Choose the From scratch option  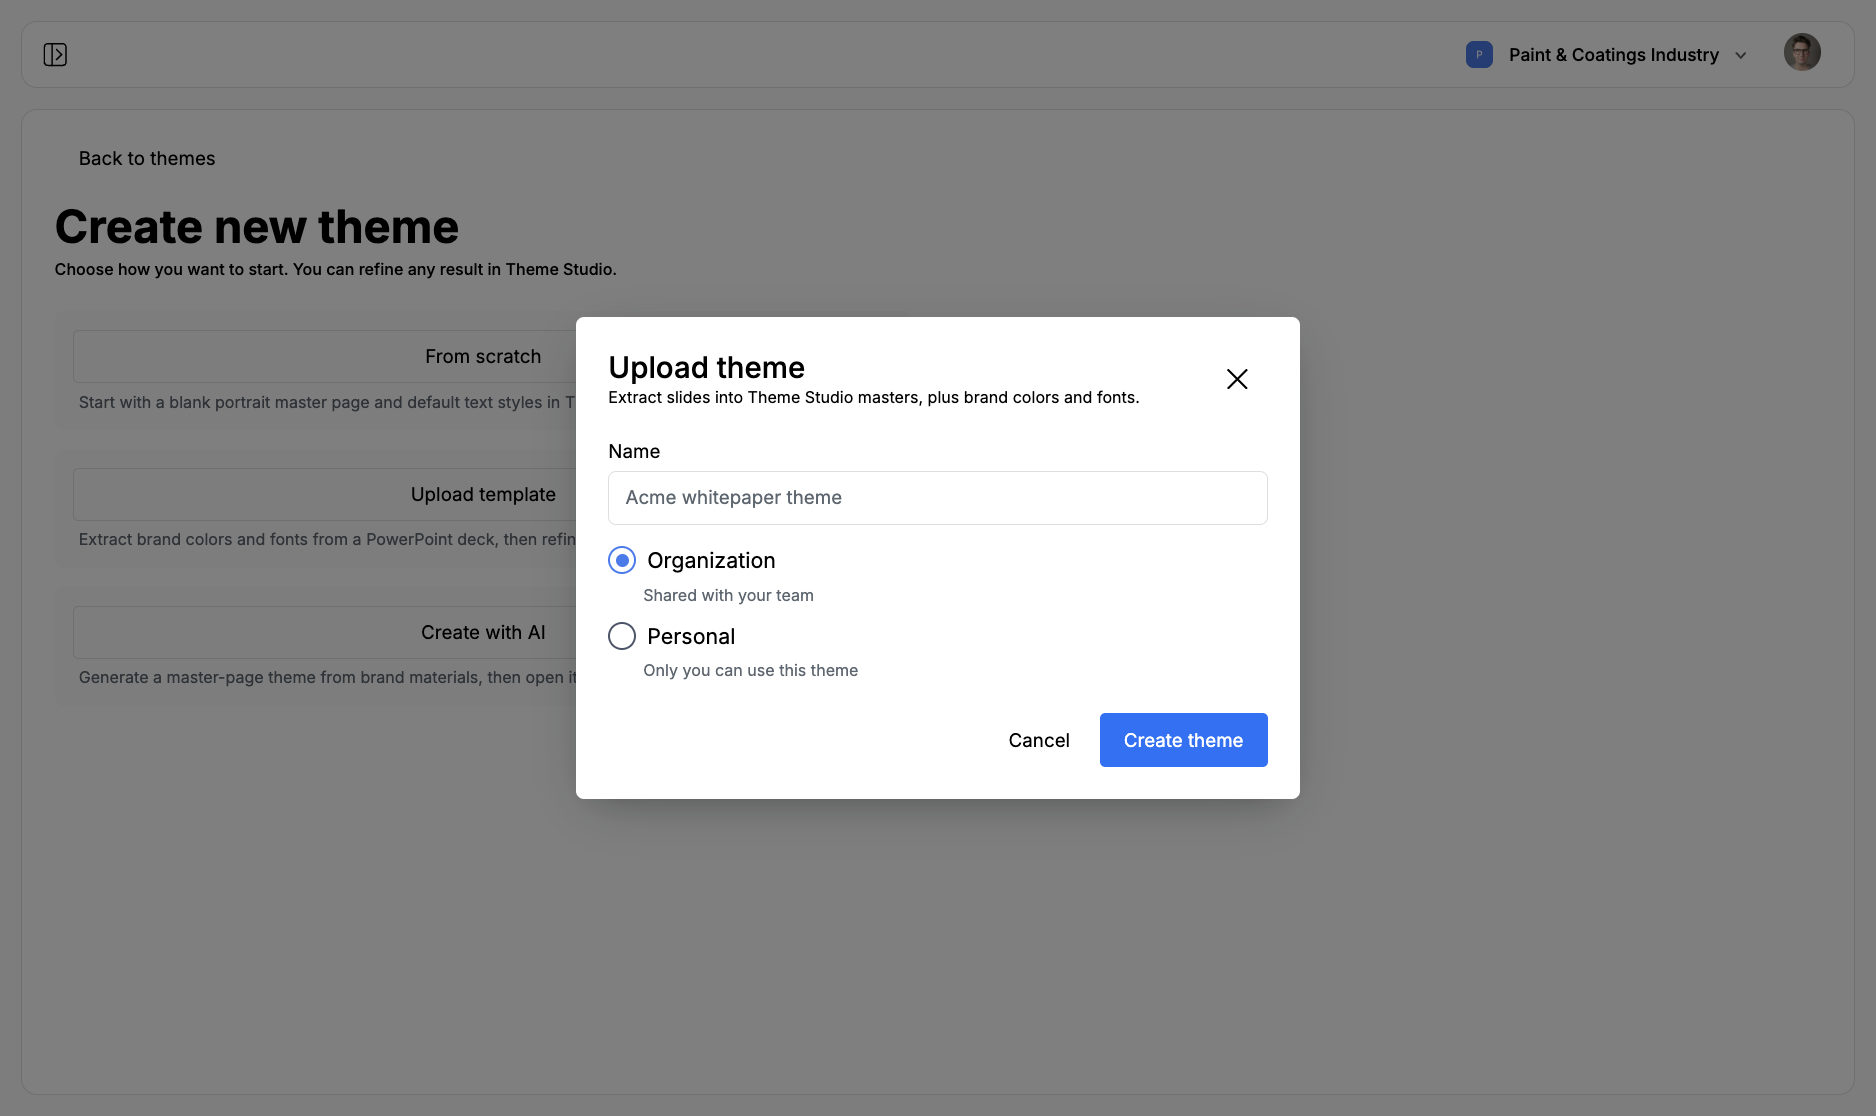tap(325, 356)
